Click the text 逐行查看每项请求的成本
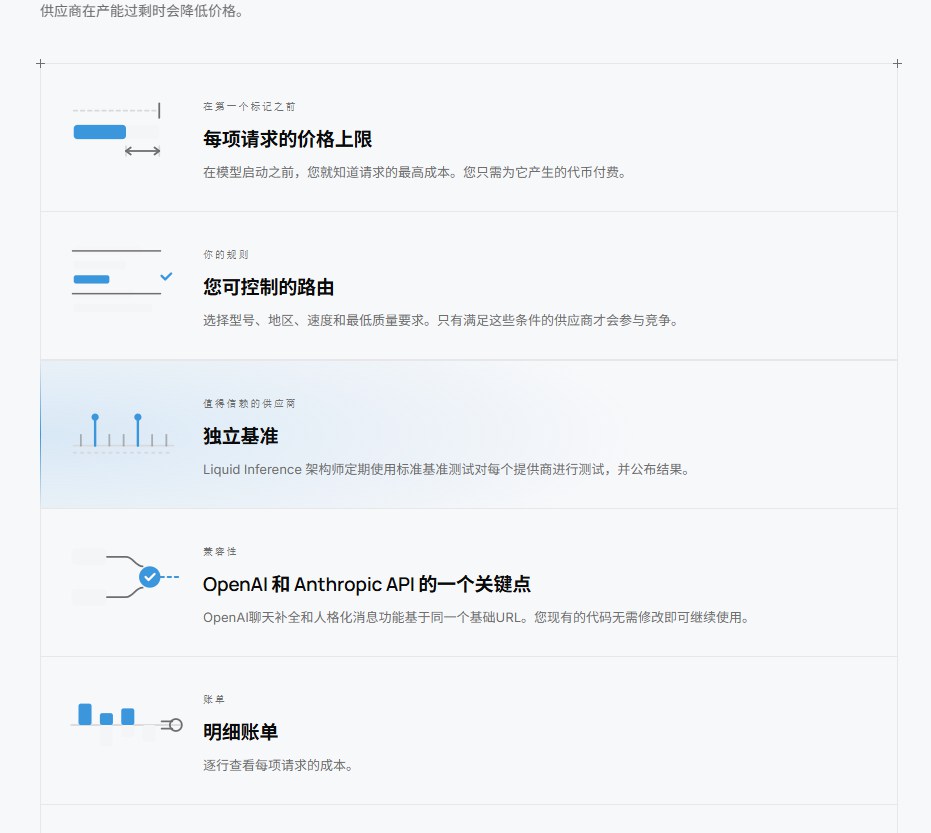This screenshot has width=931, height=833. coord(278,765)
